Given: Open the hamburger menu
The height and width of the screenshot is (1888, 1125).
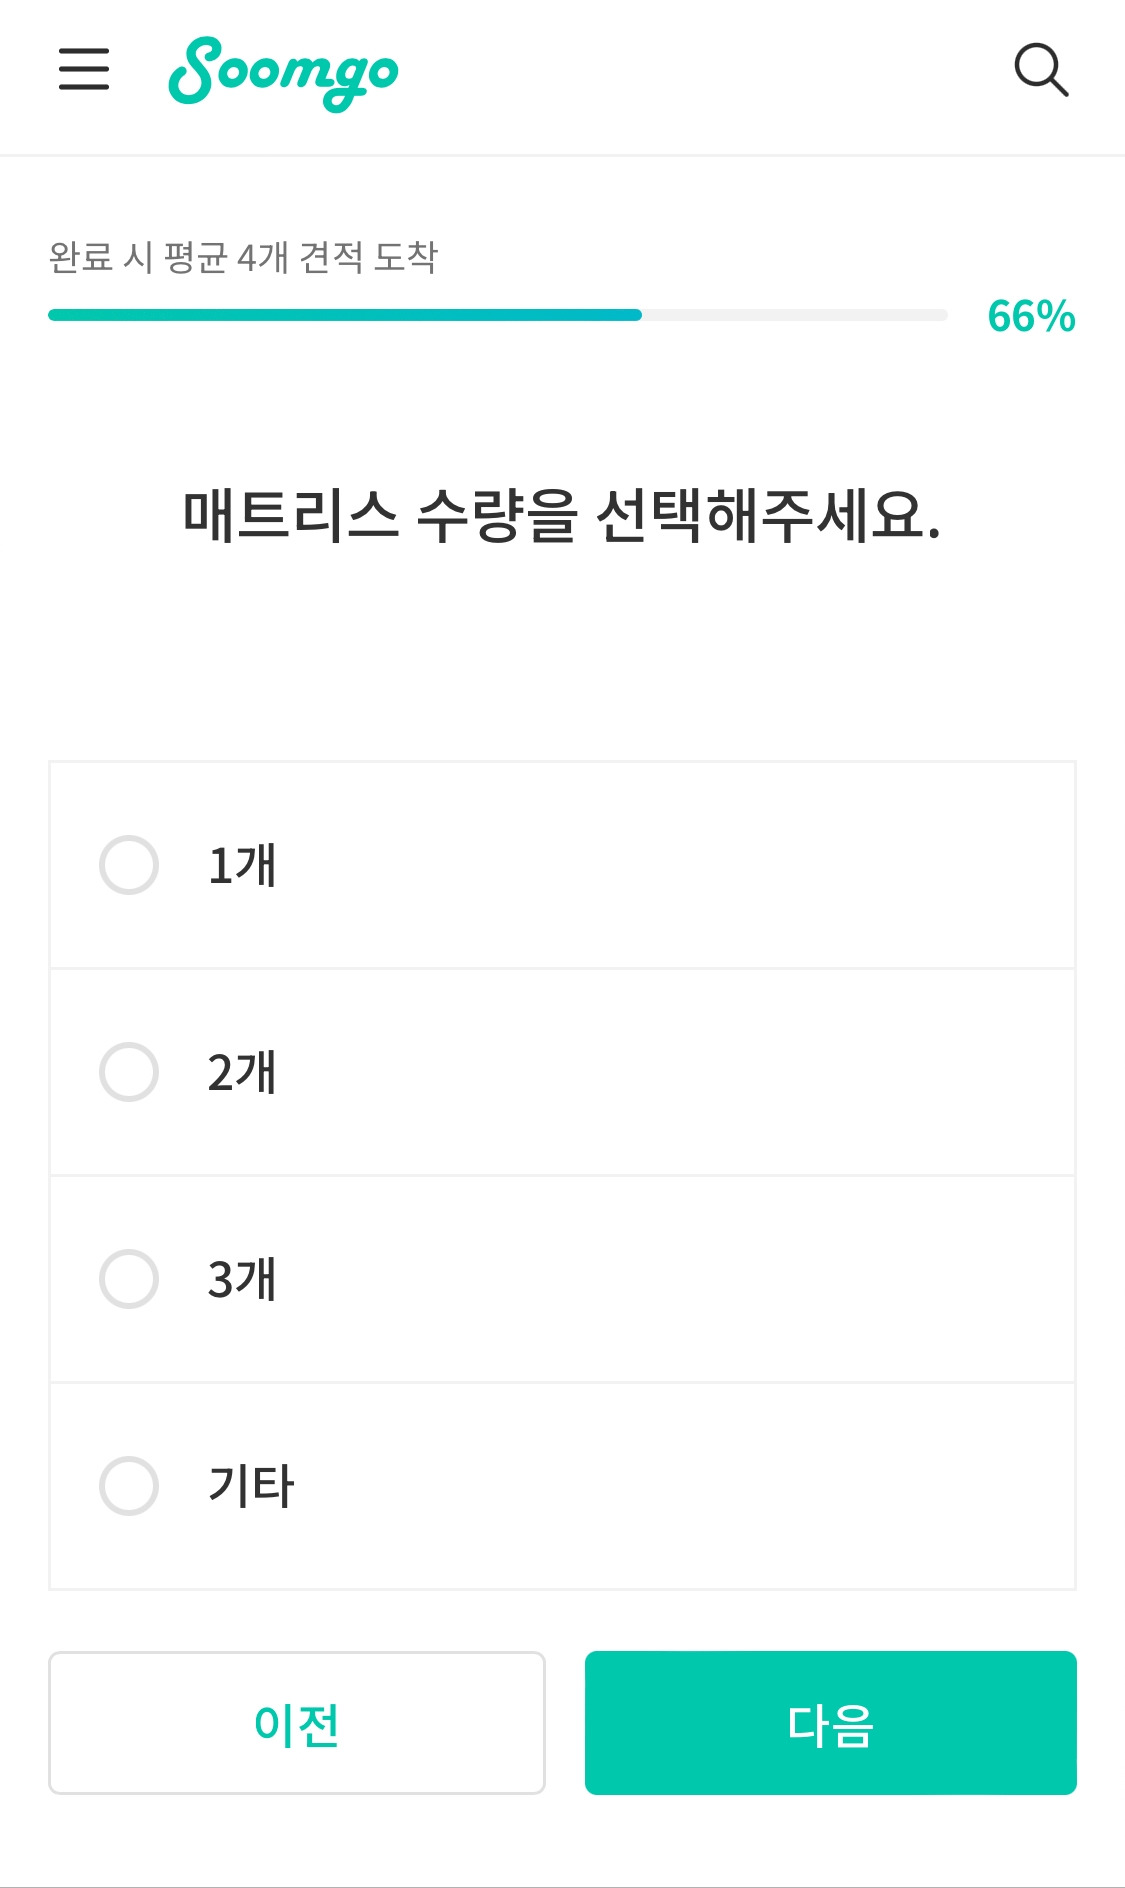Looking at the screenshot, I should (84, 69).
